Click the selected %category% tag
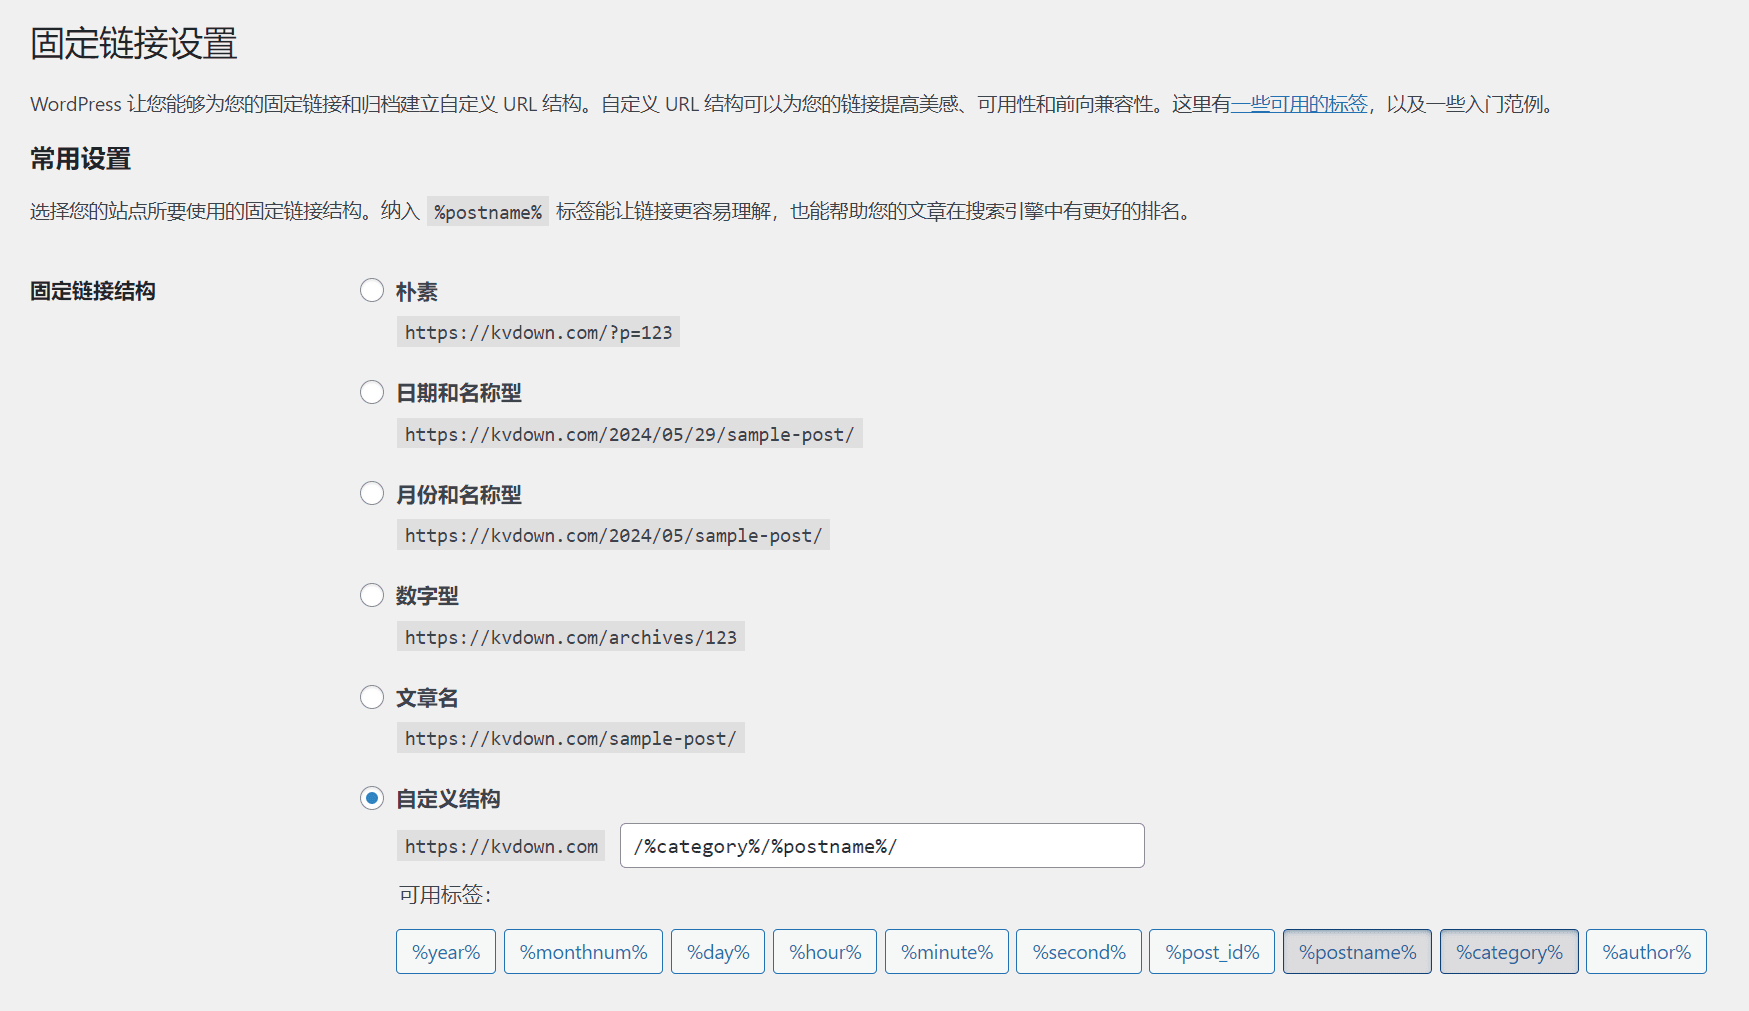This screenshot has height=1011, width=1749. 1509,951
